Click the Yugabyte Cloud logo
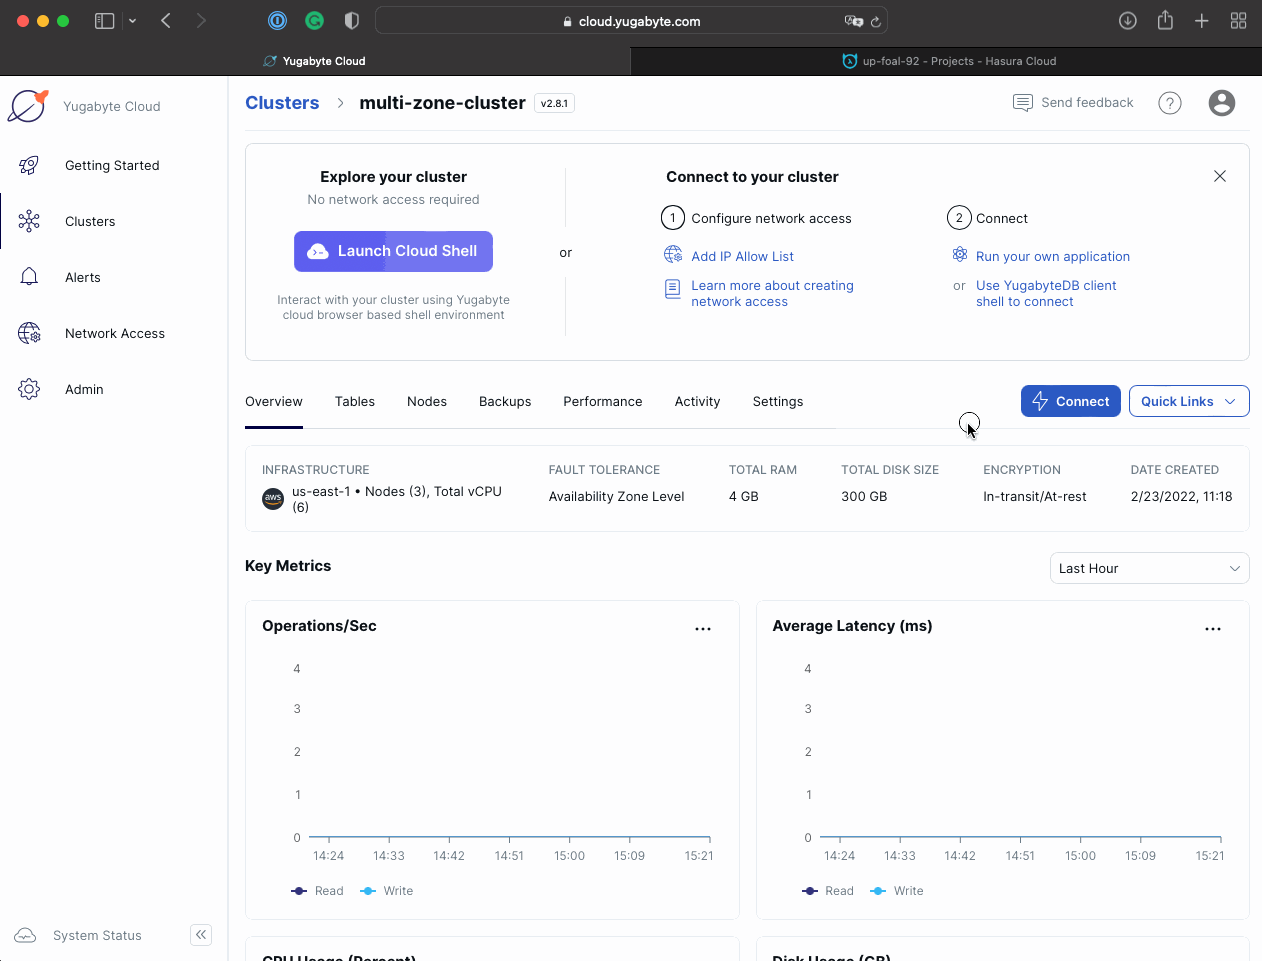 pyautogui.click(x=27, y=105)
